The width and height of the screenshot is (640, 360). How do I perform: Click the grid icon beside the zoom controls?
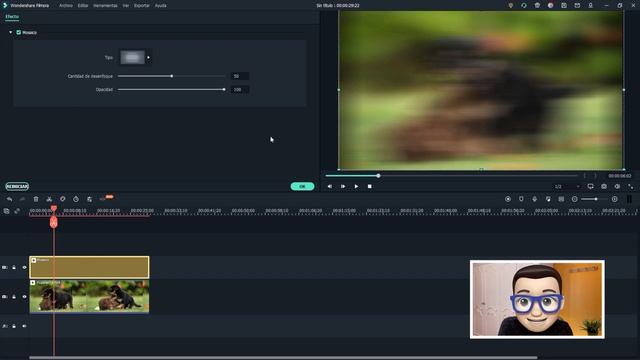click(561, 199)
